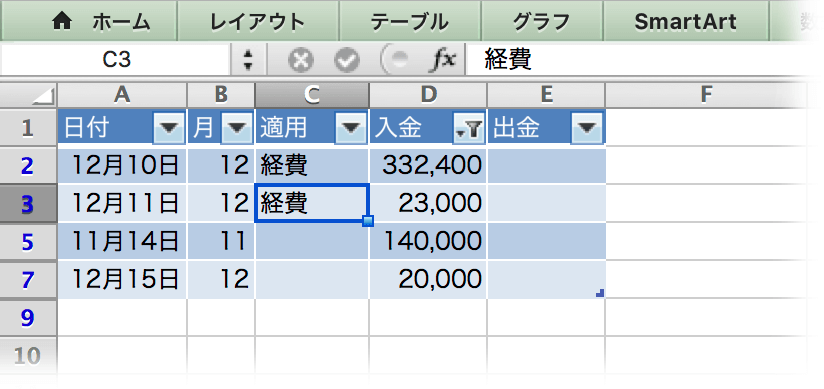Viewport: 824px width, 389px height.
Task: Click the 日付 header cell text
Action: 86,128
